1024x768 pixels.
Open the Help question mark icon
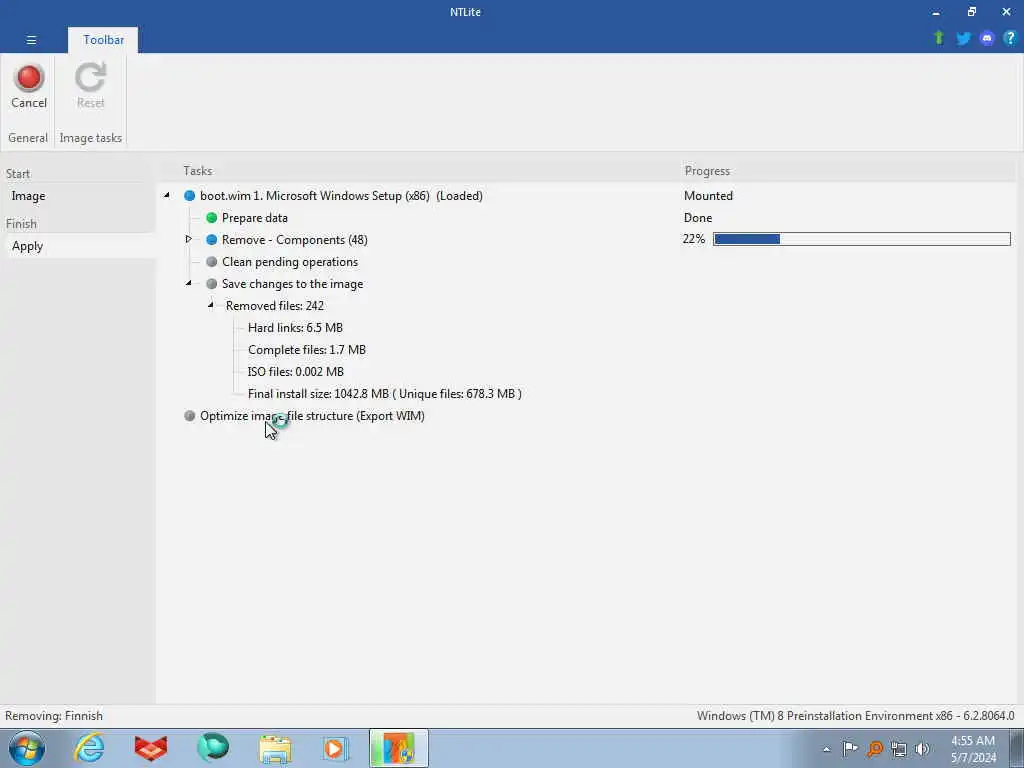1010,39
